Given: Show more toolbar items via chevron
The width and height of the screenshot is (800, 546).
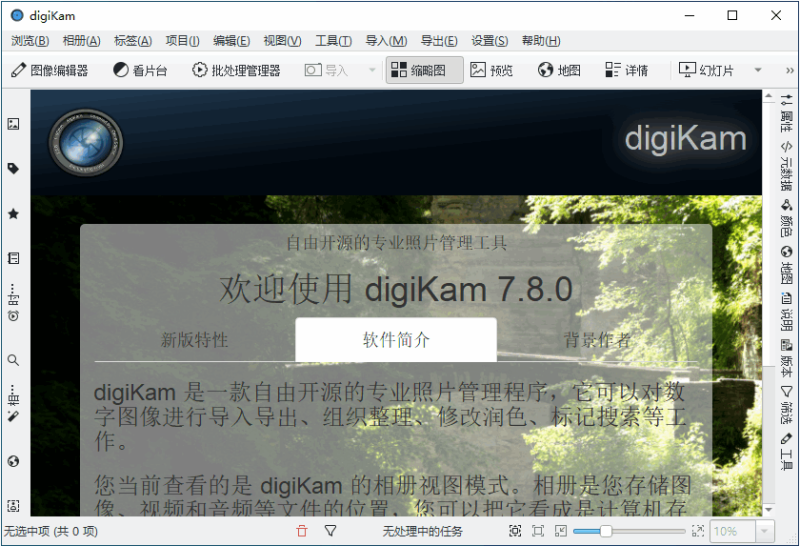Looking at the screenshot, I should click(789, 70).
